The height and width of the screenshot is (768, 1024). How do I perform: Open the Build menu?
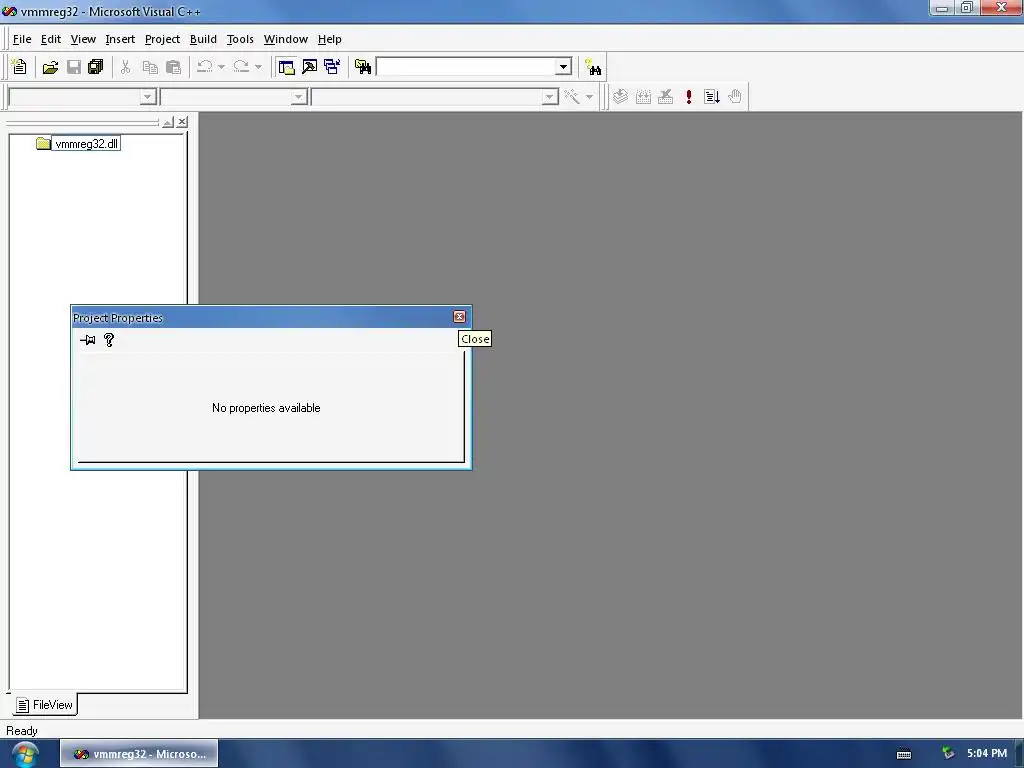tap(203, 39)
